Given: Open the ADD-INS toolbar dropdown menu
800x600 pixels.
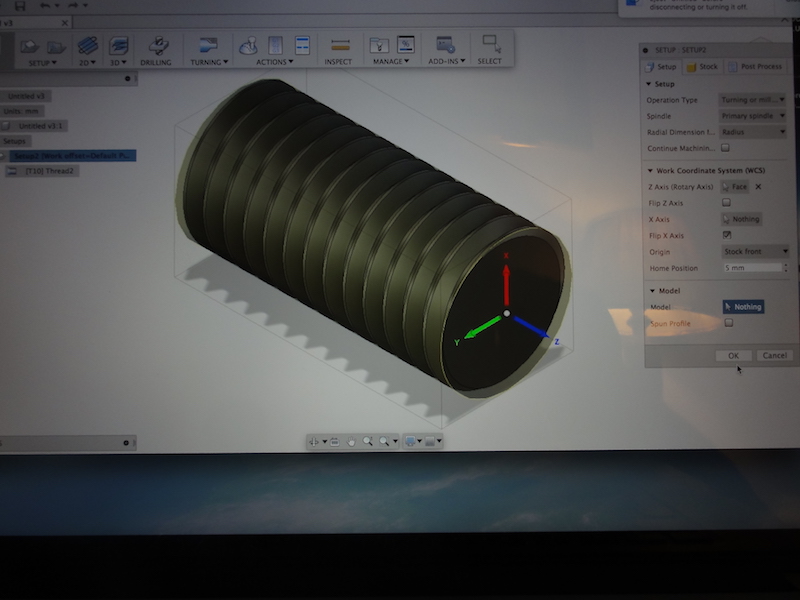Looking at the screenshot, I should click(x=447, y=61).
